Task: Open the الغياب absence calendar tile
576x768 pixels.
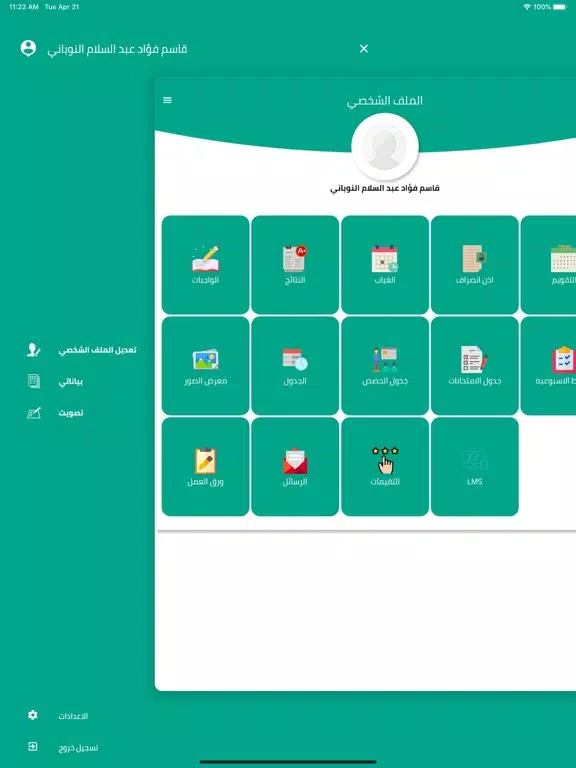Action: pyautogui.click(x=385, y=265)
